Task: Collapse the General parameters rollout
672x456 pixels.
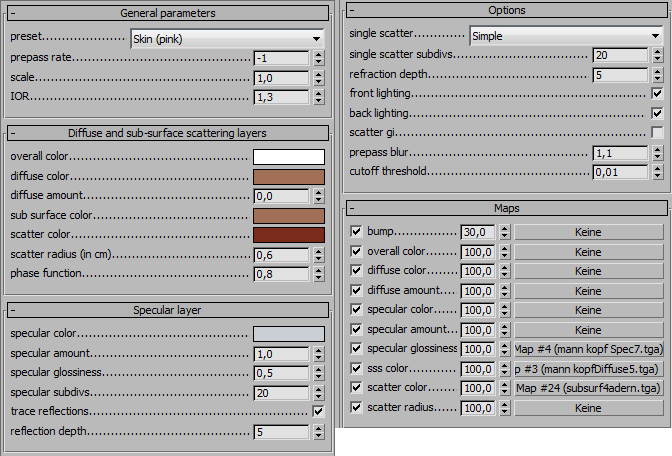Action: pyautogui.click(x=168, y=13)
